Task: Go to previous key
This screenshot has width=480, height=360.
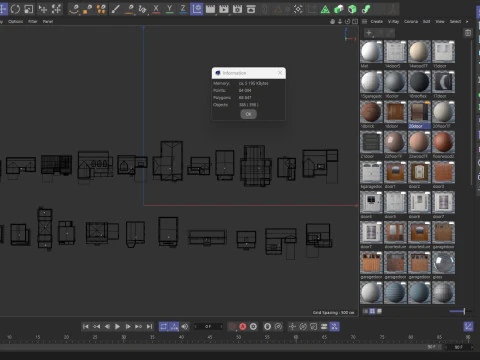Action: click(x=96, y=326)
